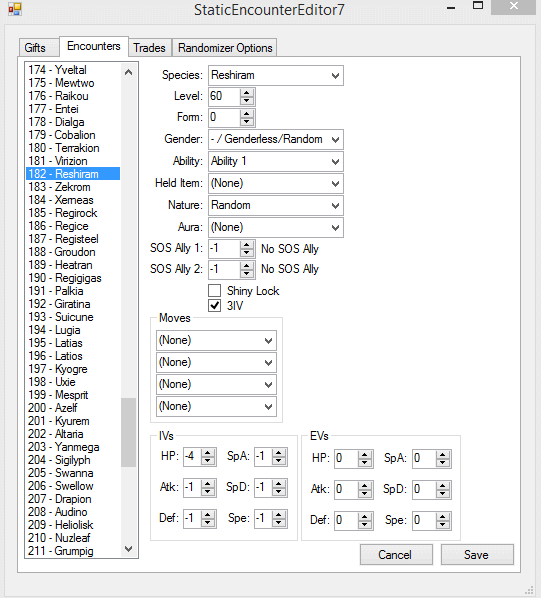The width and height of the screenshot is (541, 598).
Task: Increase SOS Ally 1 with up arrow
Action: tap(247, 245)
